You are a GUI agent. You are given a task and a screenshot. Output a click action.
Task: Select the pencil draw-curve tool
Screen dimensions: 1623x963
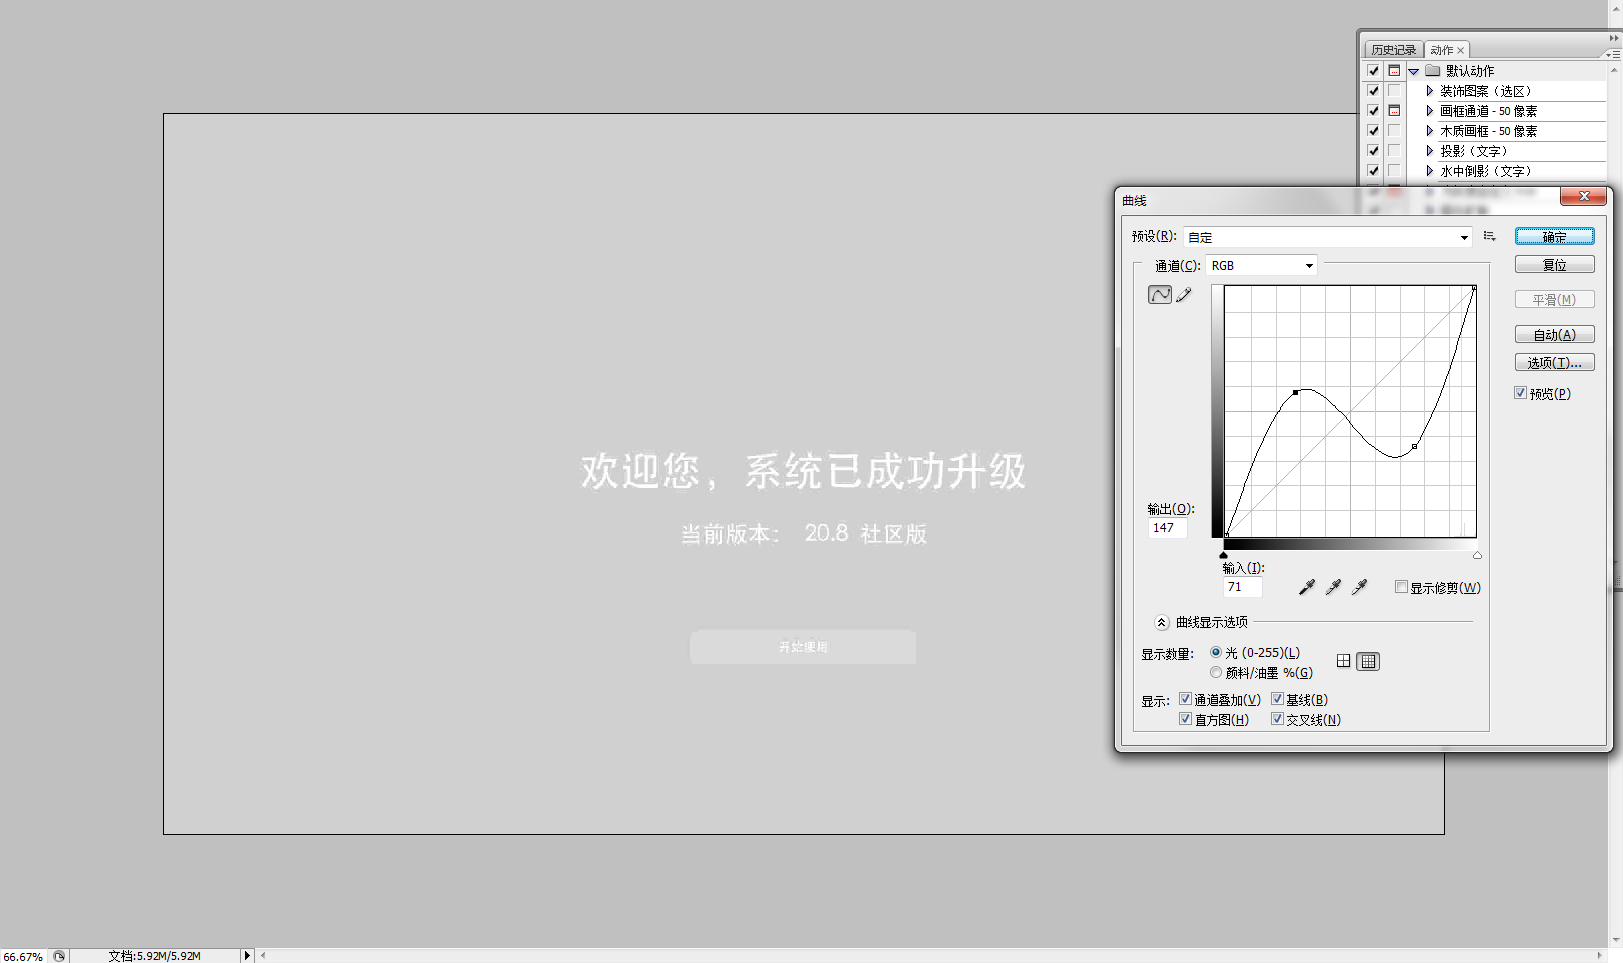(x=1184, y=295)
